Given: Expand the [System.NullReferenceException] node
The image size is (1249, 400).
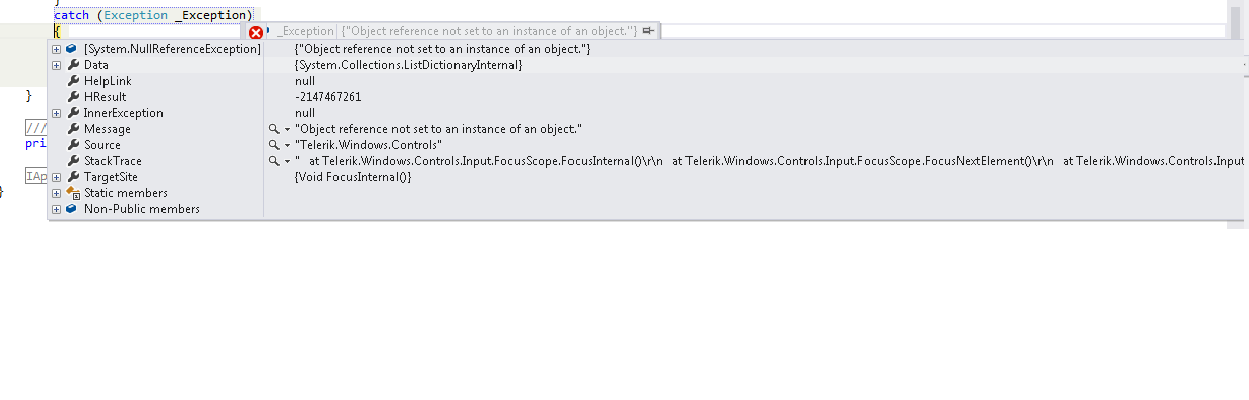Looking at the screenshot, I should pyautogui.click(x=57, y=49).
